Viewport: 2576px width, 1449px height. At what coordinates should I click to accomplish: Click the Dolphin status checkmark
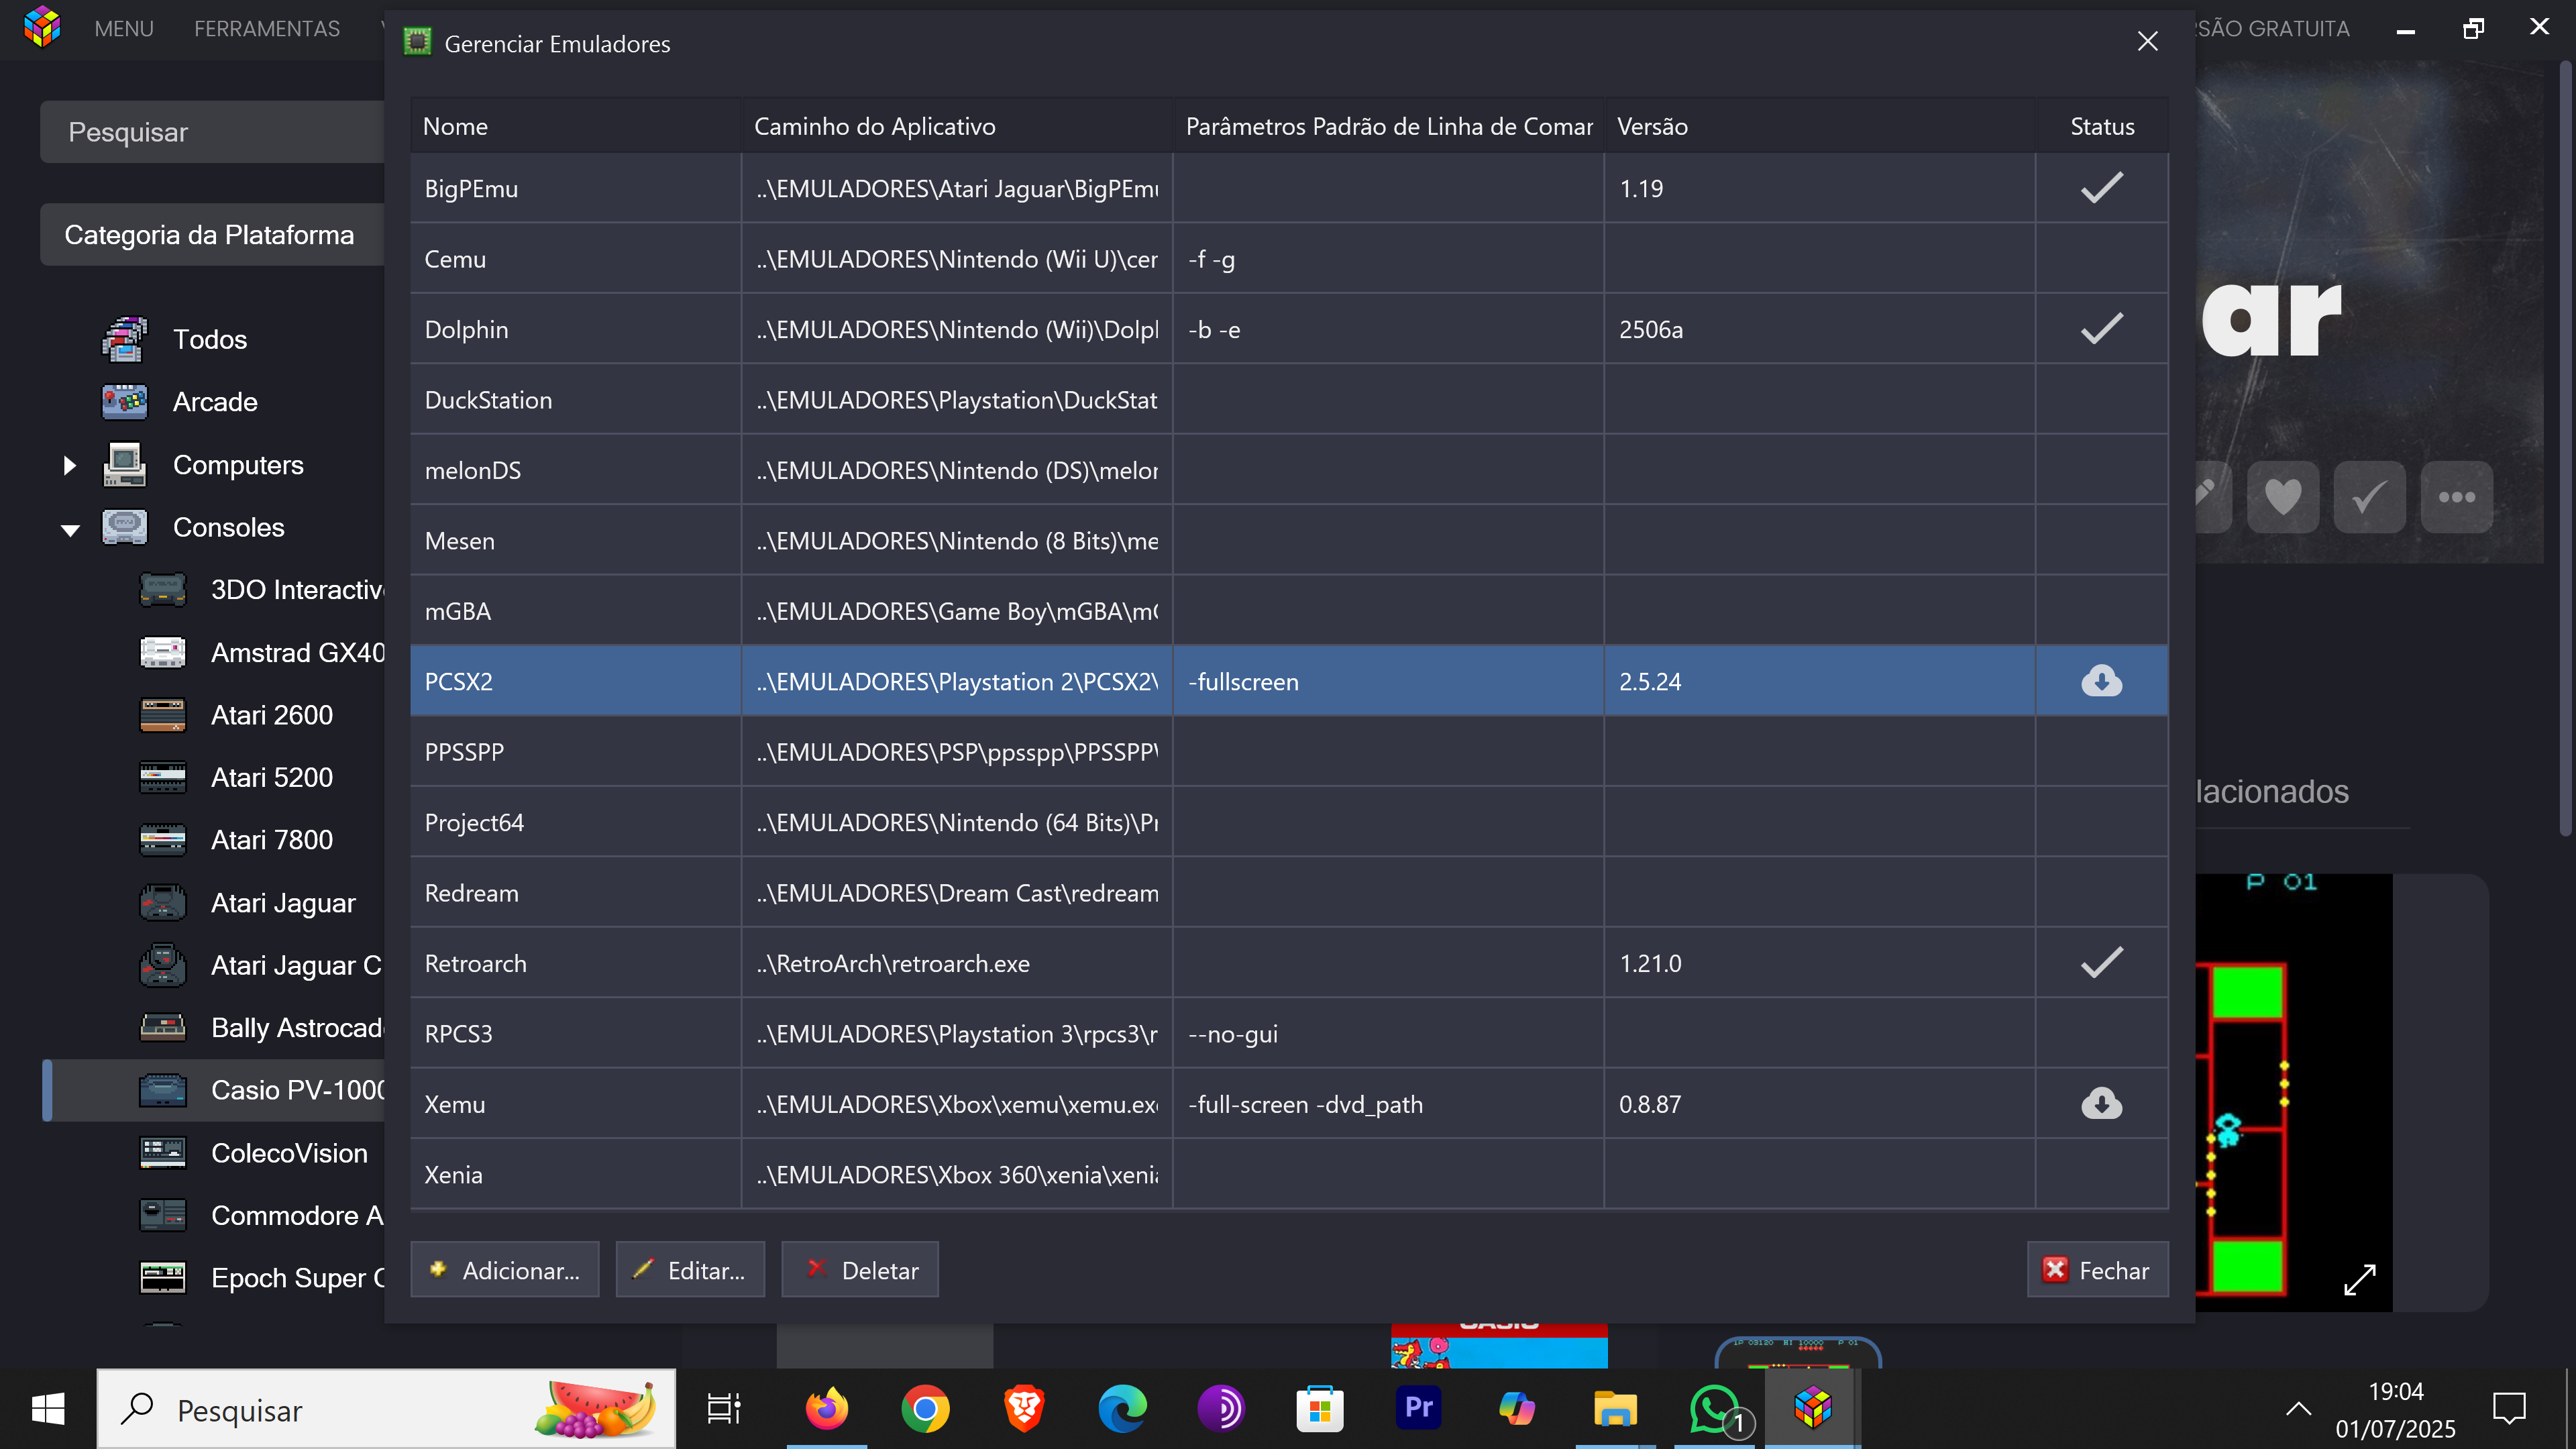click(2101, 328)
